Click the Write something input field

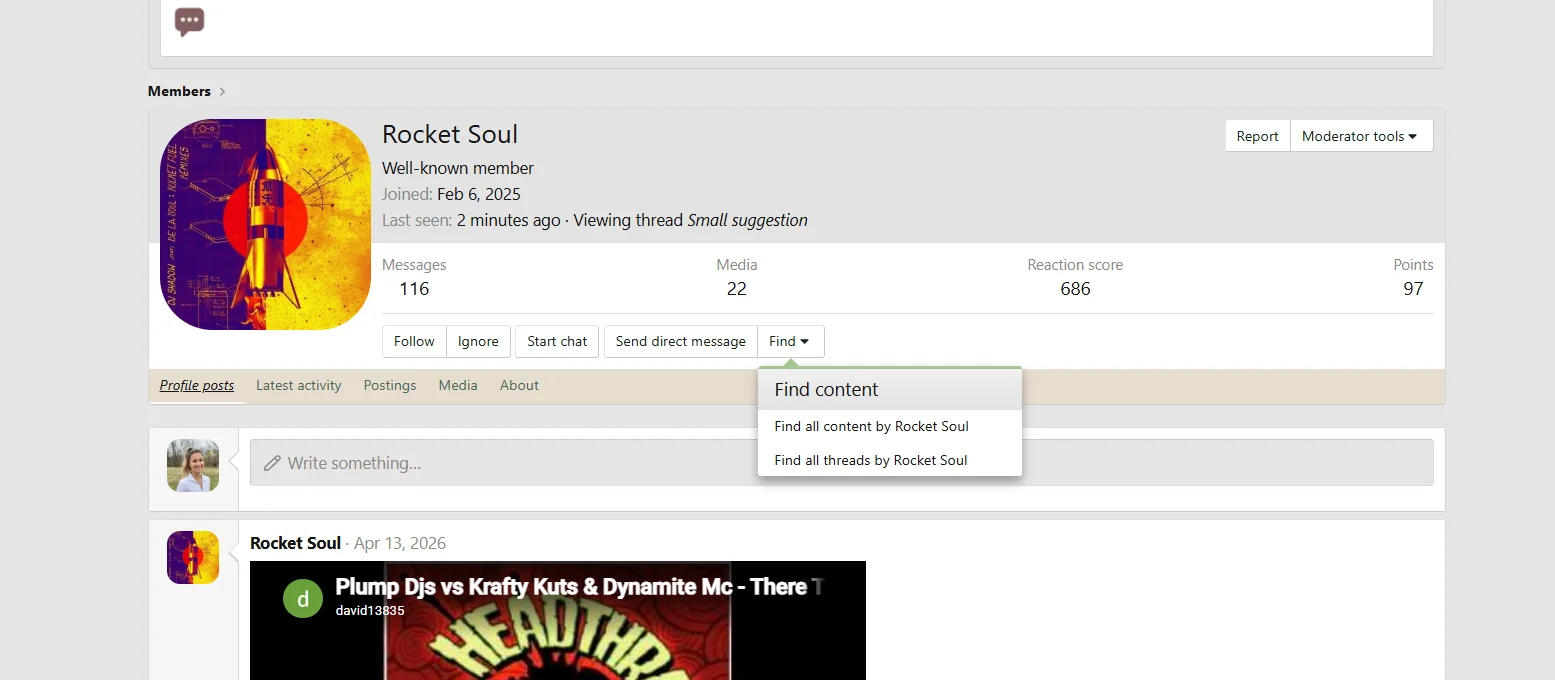pos(841,463)
